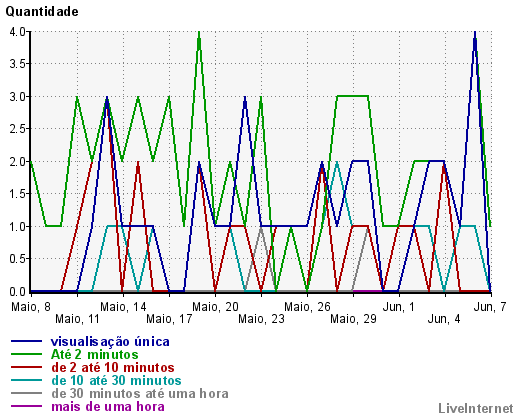Click the LiveInternet label
The width and height of the screenshot is (520, 418).
coord(476,409)
